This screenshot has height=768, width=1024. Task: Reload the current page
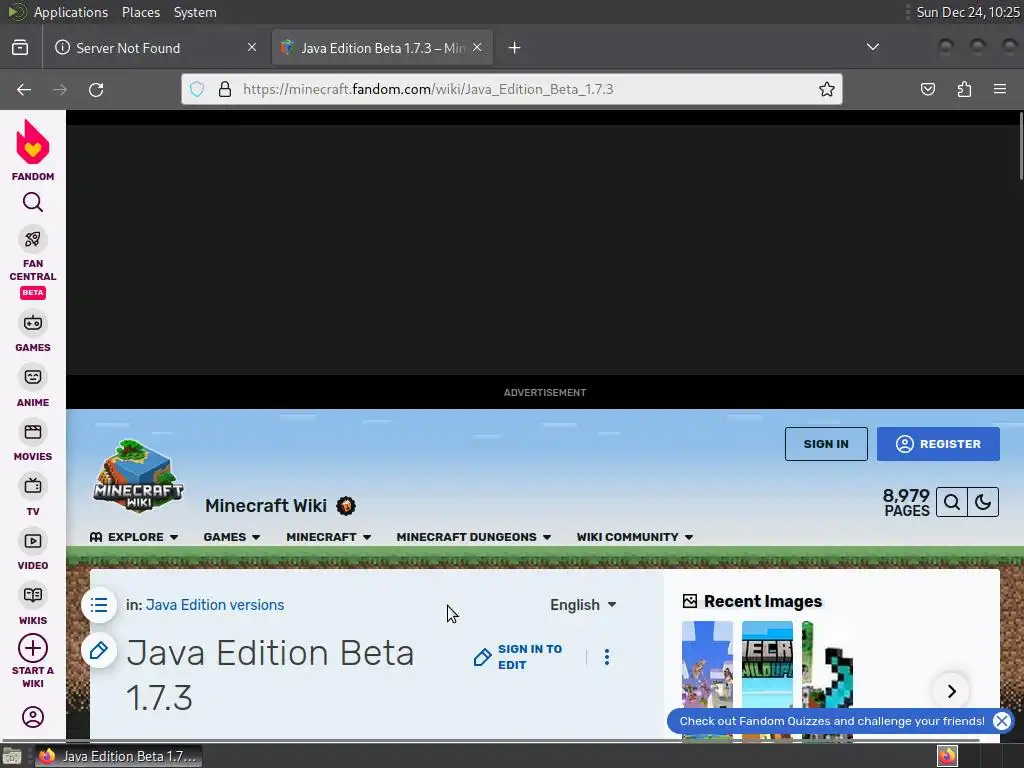click(x=96, y=89)
